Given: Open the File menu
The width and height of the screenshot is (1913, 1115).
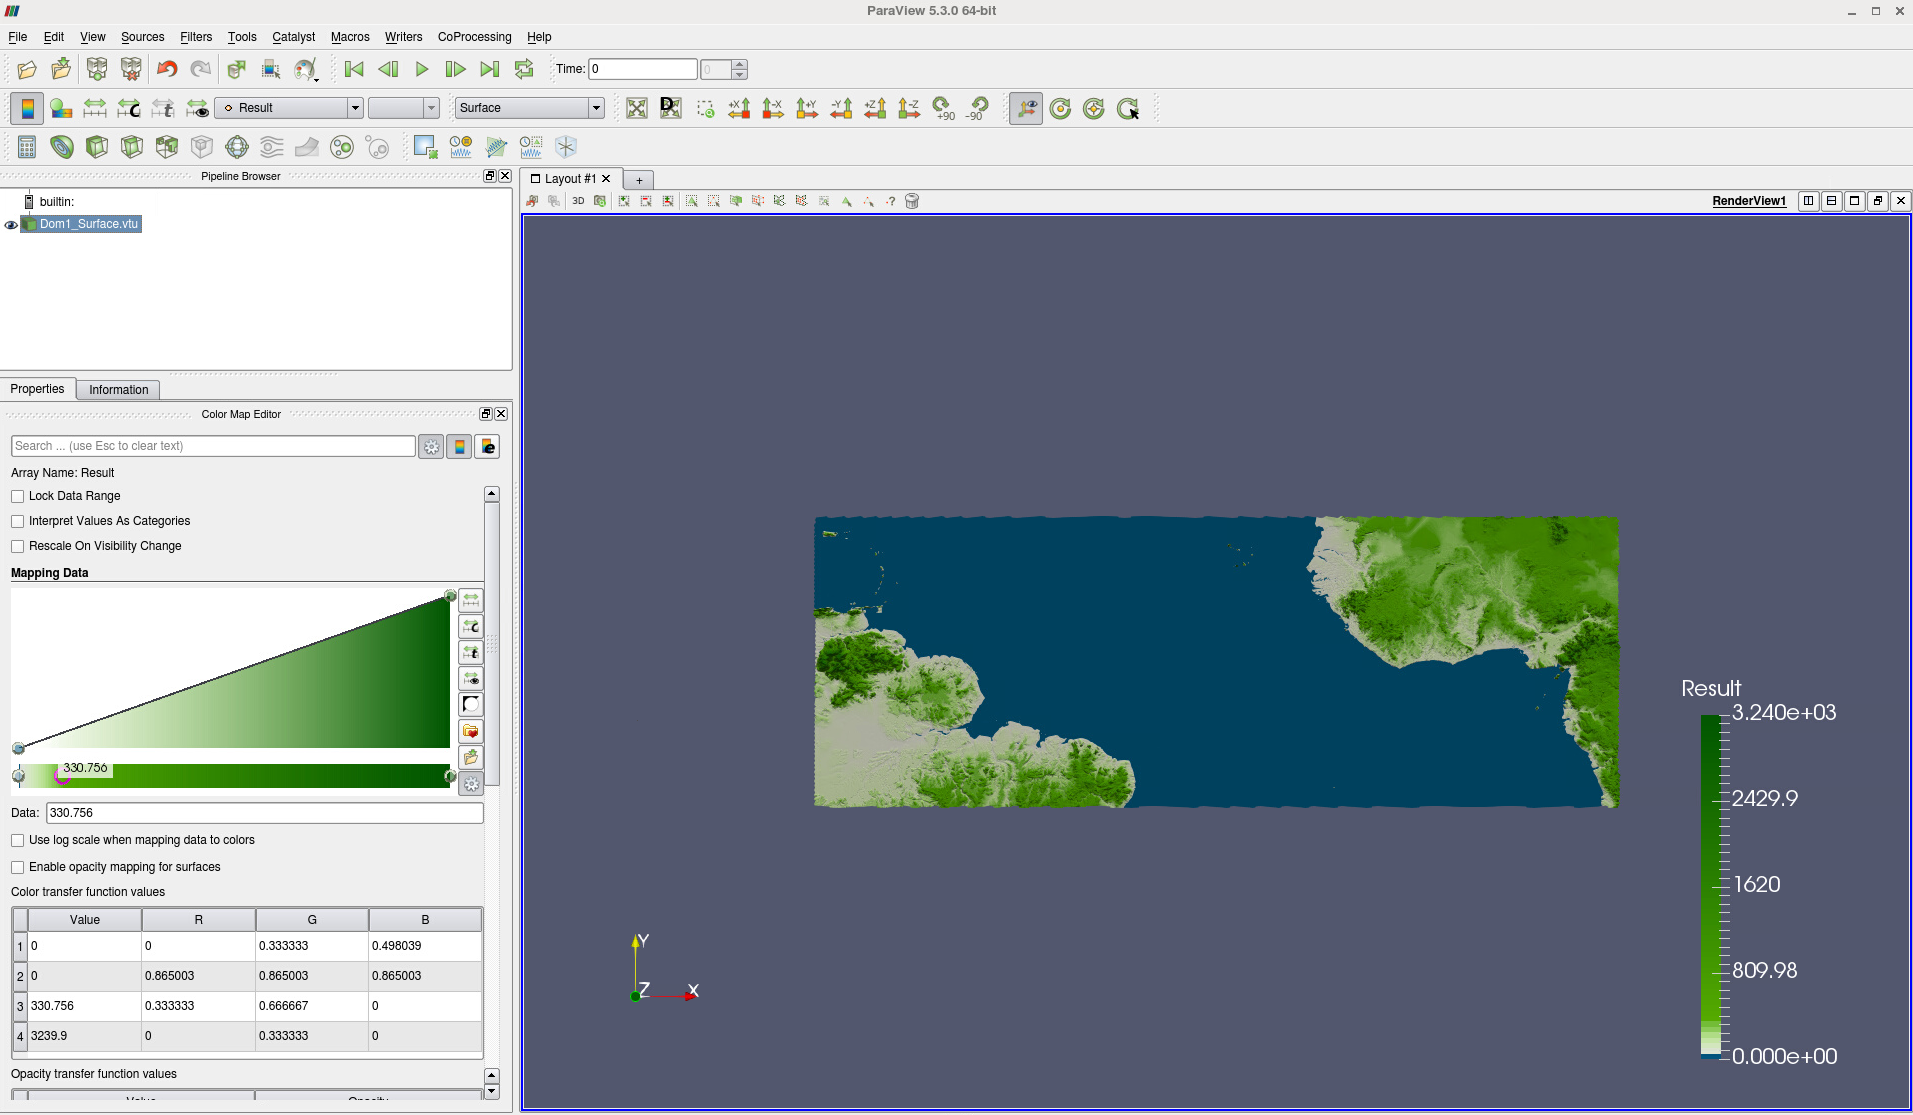Looking at the screenshot, I should pyautogui.click(x=18, y=37).
